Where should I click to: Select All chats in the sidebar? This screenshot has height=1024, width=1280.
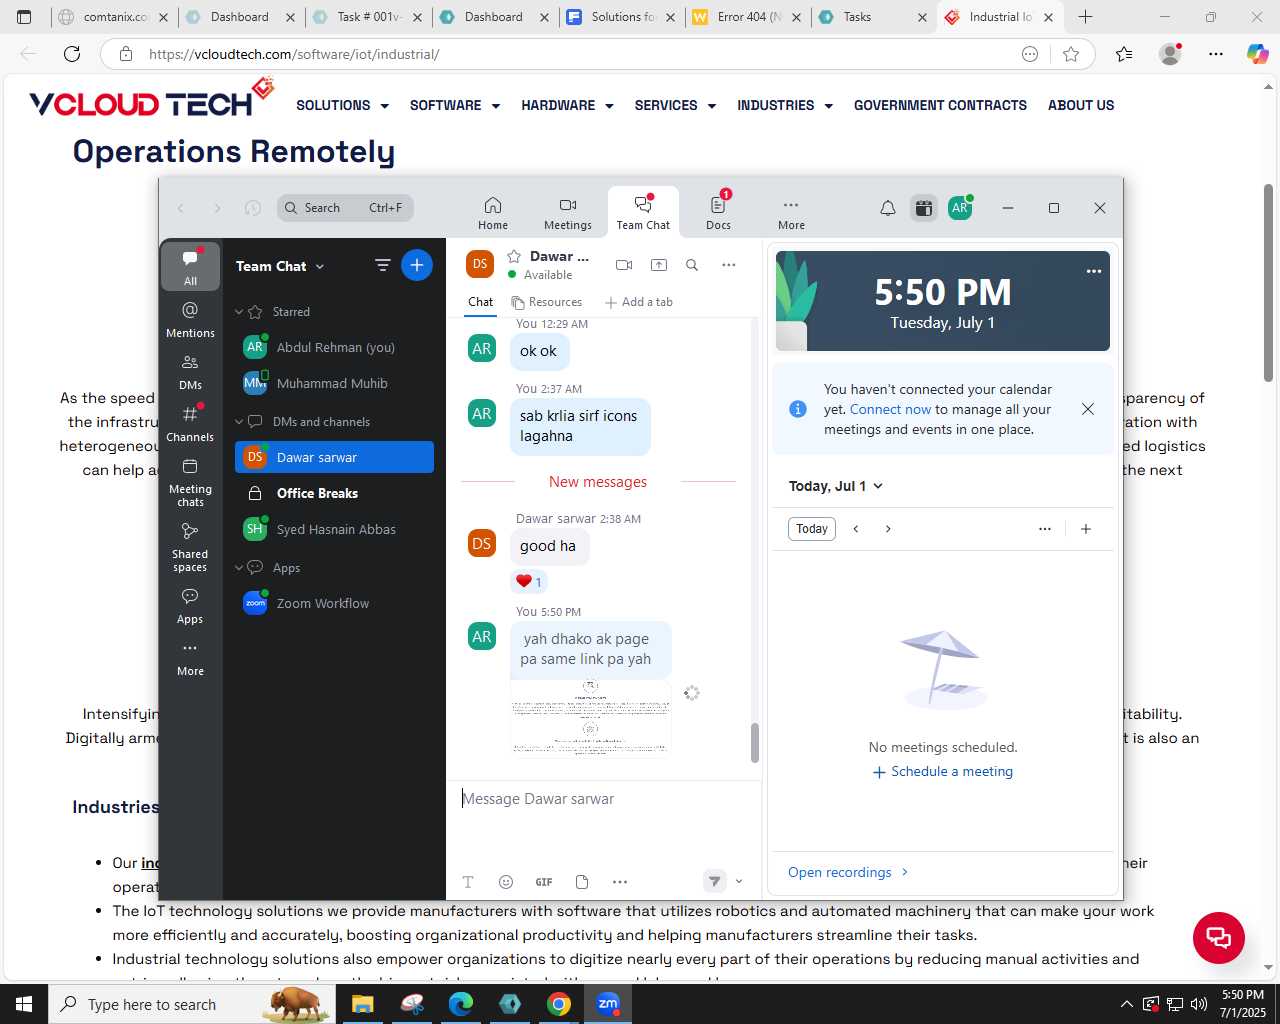190,266
